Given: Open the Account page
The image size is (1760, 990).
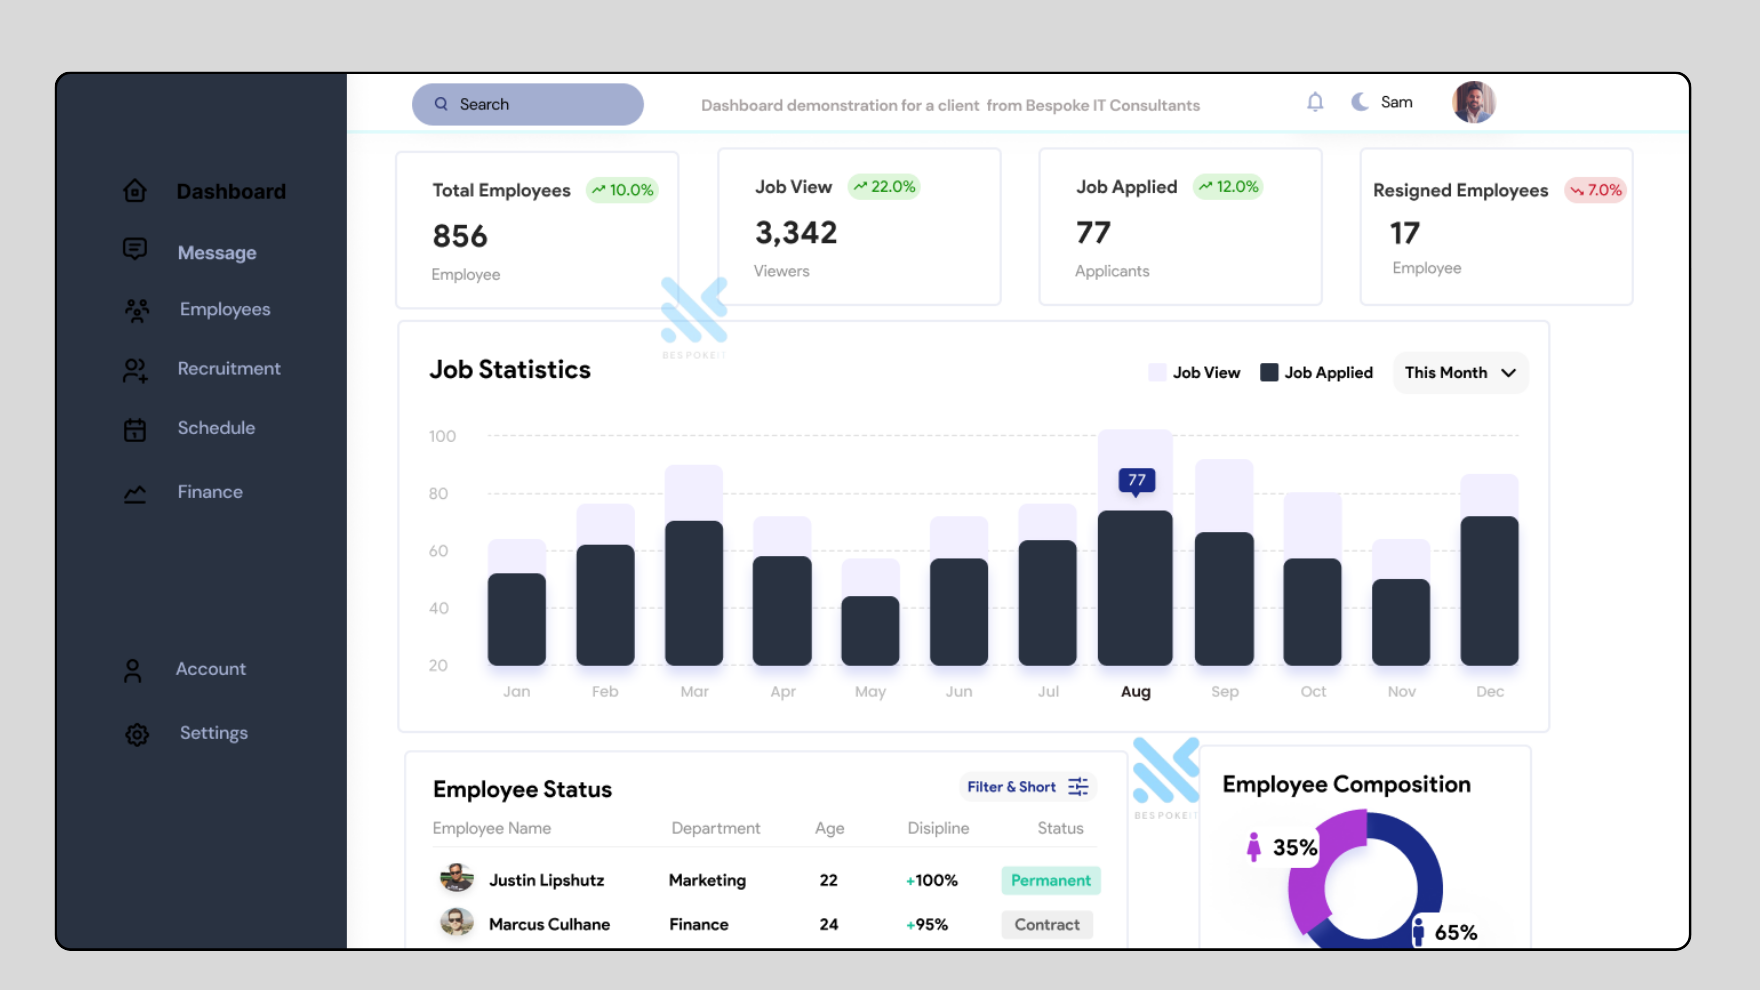Looking at the screenshot, I should [211, 669].
